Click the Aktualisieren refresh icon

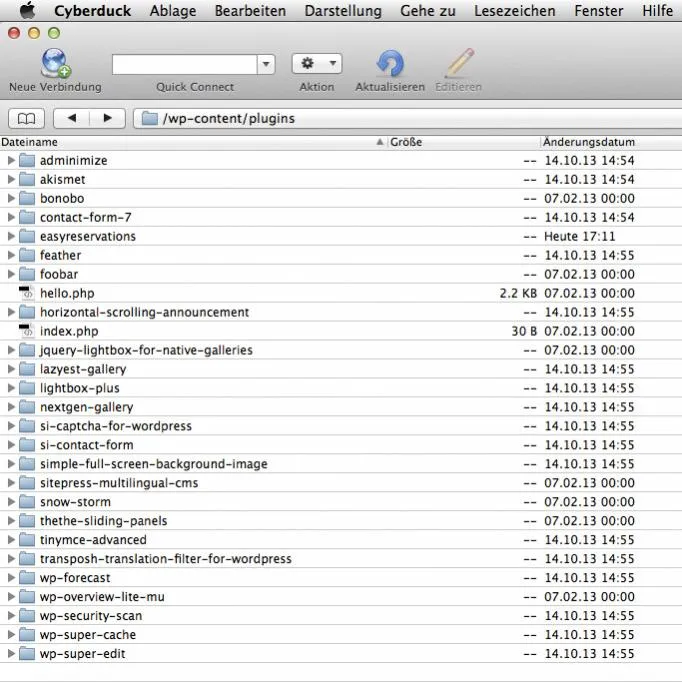(390, 64)
